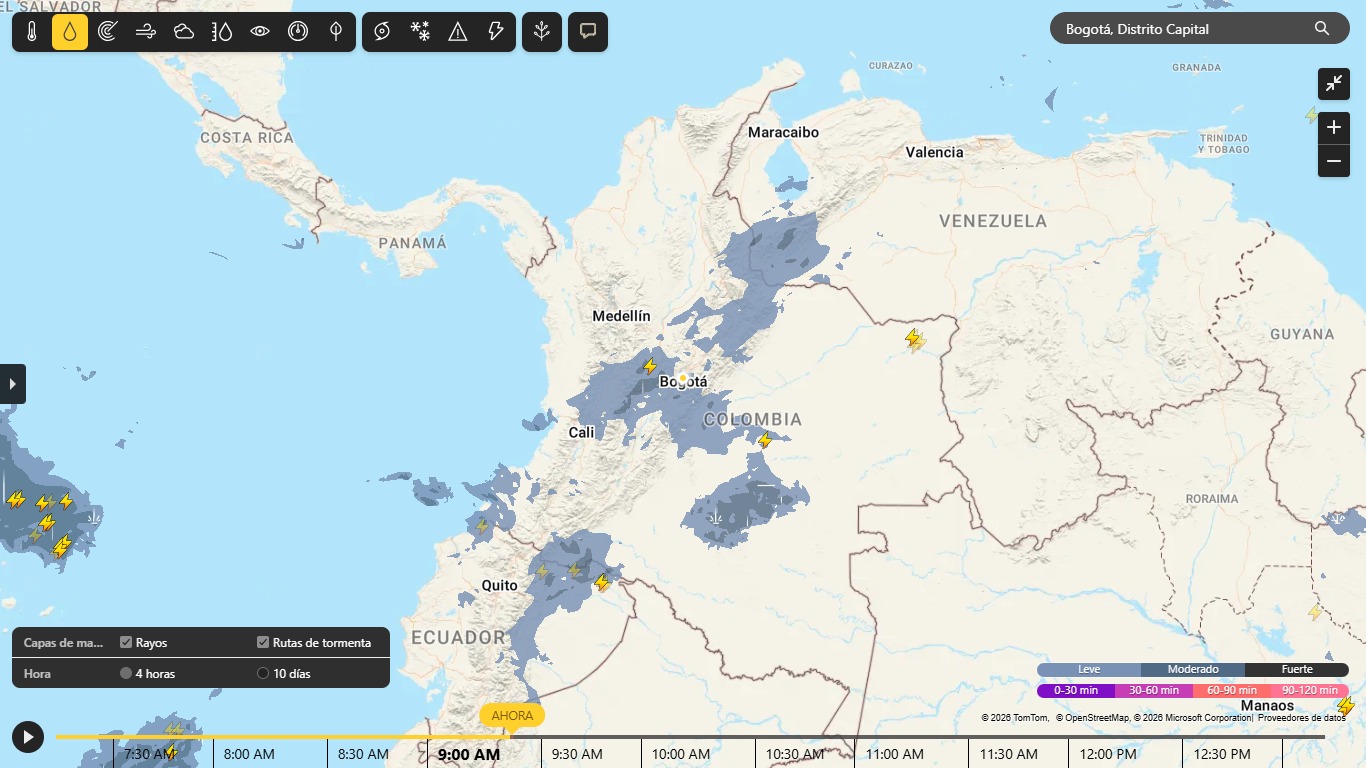Image resolution: width=1366 pixels, height=768 pixels.
Task: Expand the left side panel arrow
Action: tap(12, 384)
